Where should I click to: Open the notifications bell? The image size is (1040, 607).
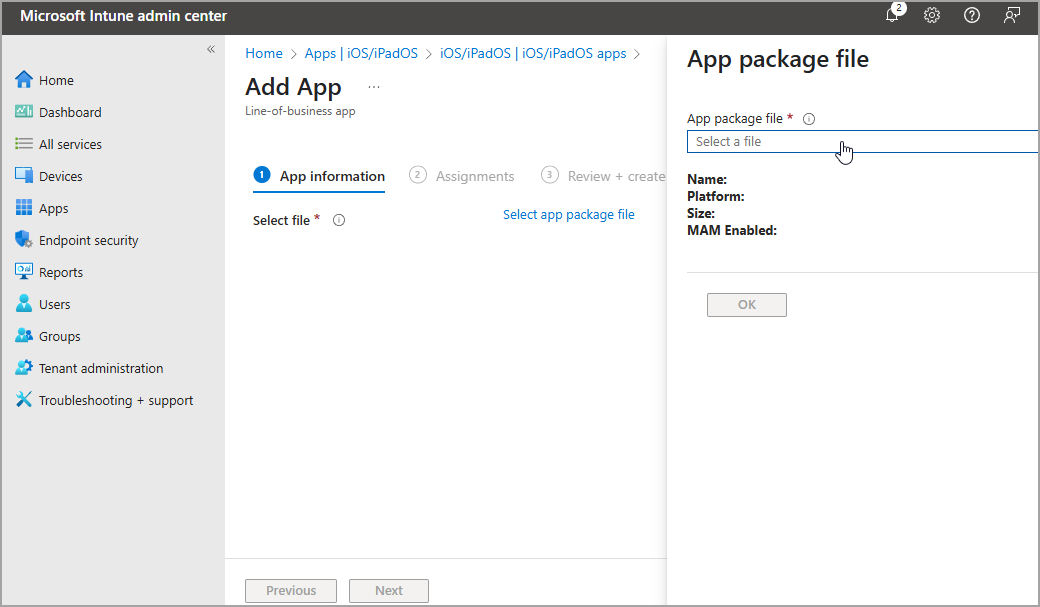[892, 16]
